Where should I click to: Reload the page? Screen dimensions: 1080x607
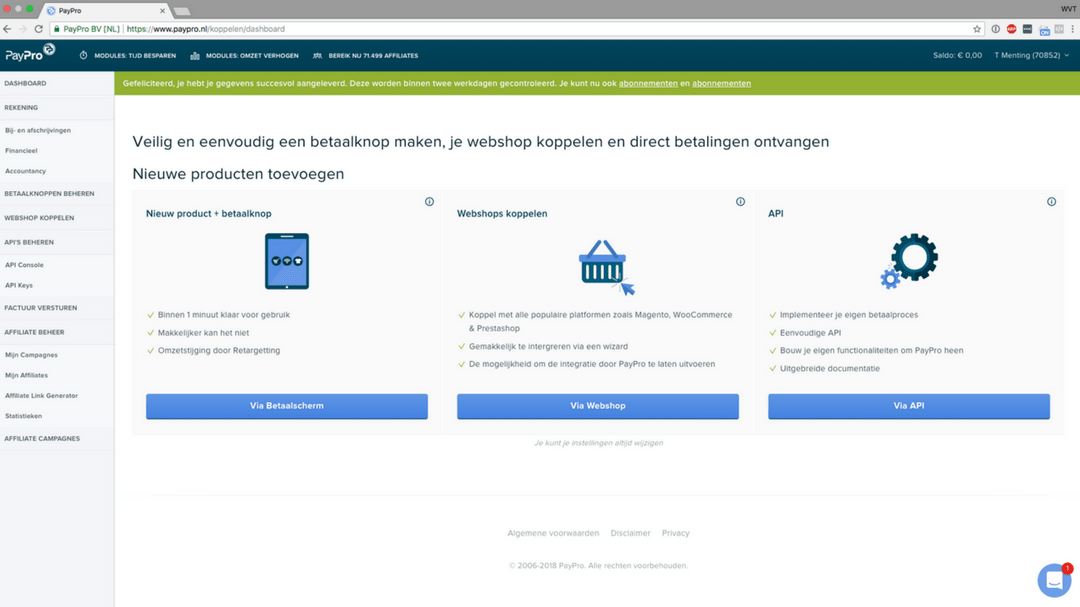coord(39,29)
